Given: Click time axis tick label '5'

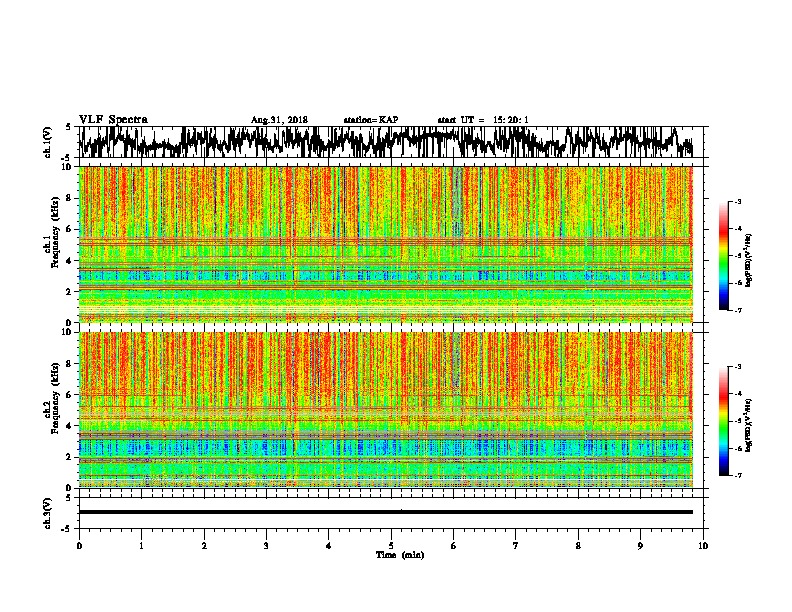Looking at the screenshot, I should tap(391, 546).
